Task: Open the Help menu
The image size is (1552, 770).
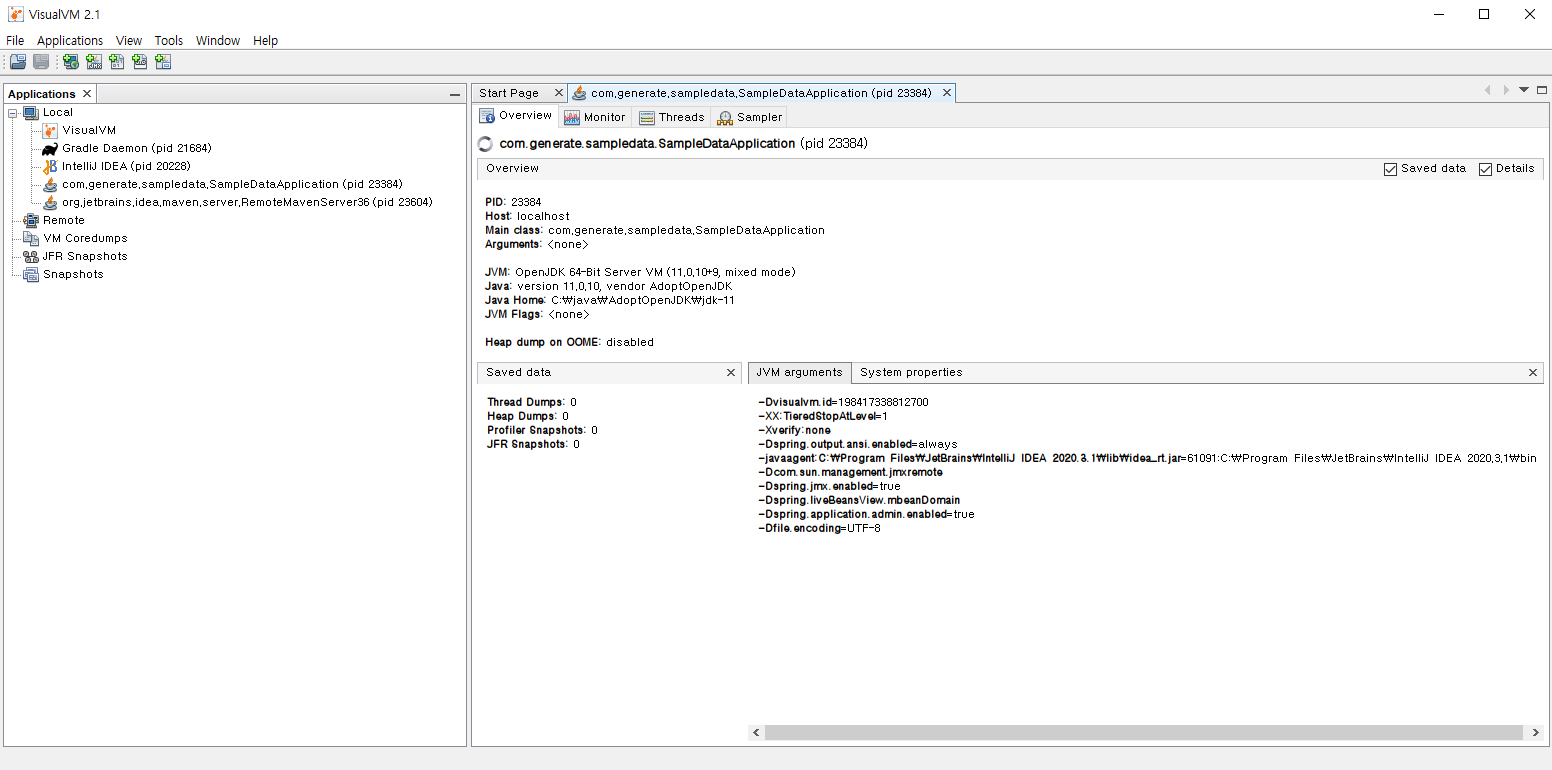Action: 265,41
